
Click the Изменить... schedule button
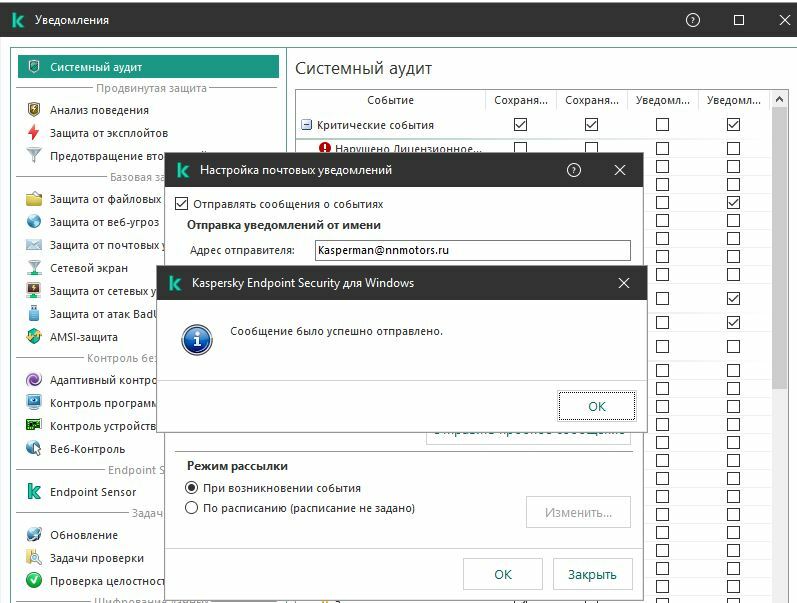click(578, 512)
